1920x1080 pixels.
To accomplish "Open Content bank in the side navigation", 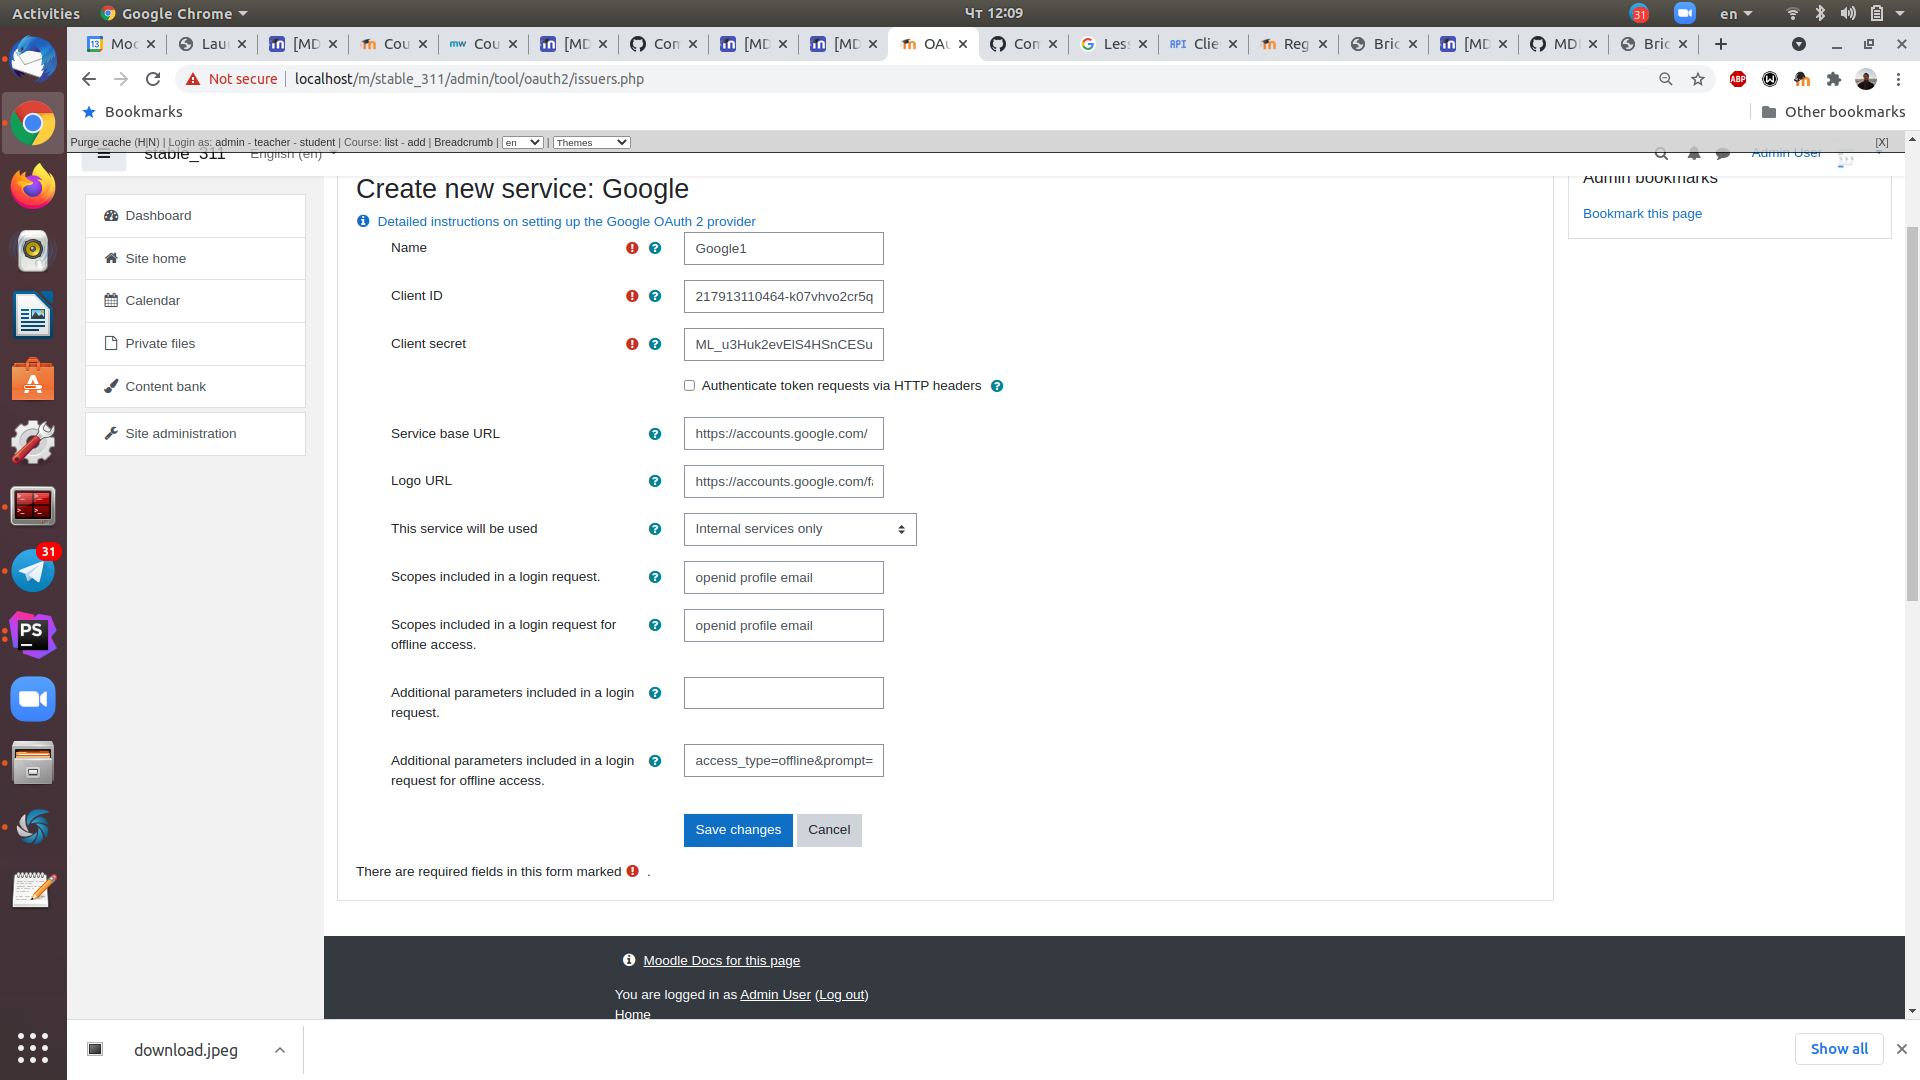I will click(195, 387).
